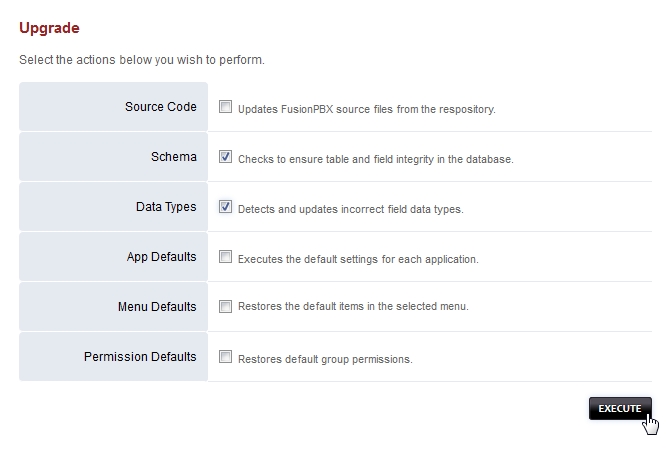
Task: Click 'Detects and updates incorrect field' text
Action: (x=350, y=209)
